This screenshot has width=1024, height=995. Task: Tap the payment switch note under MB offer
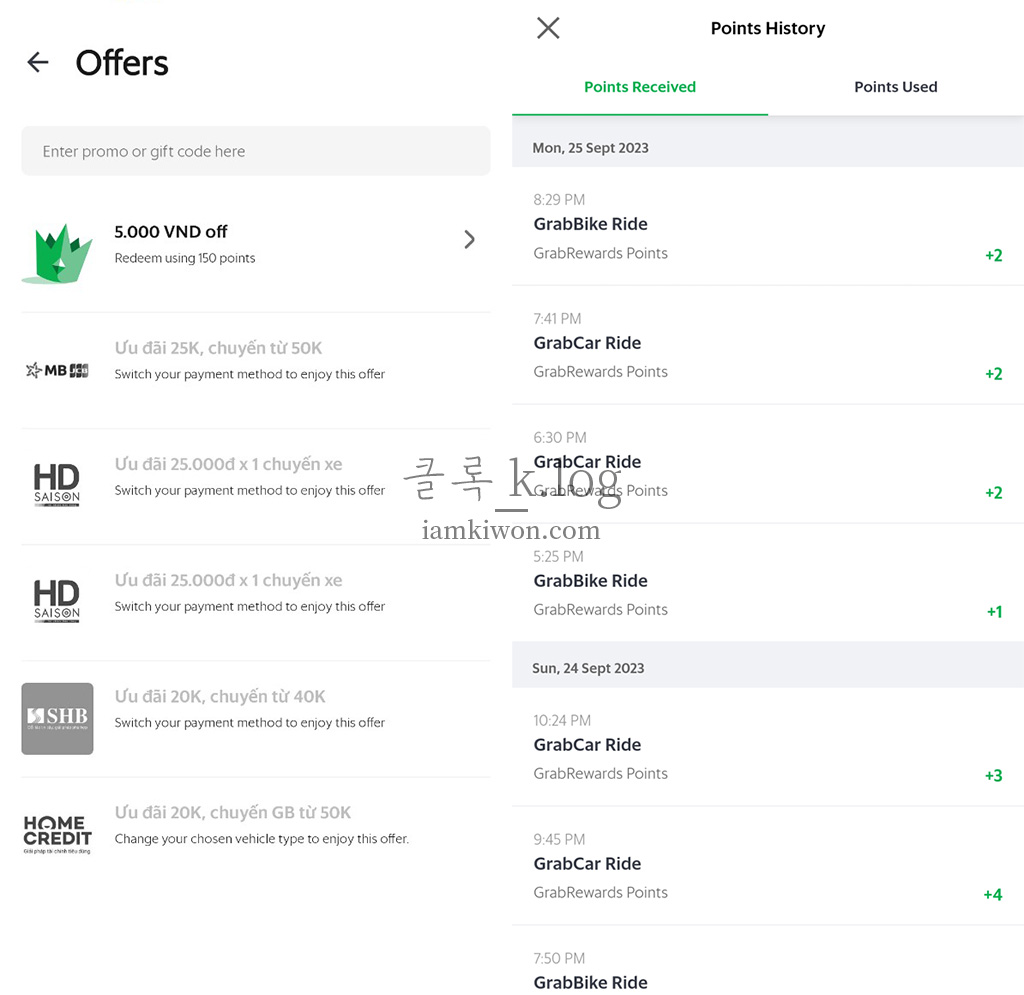(249, 374)
